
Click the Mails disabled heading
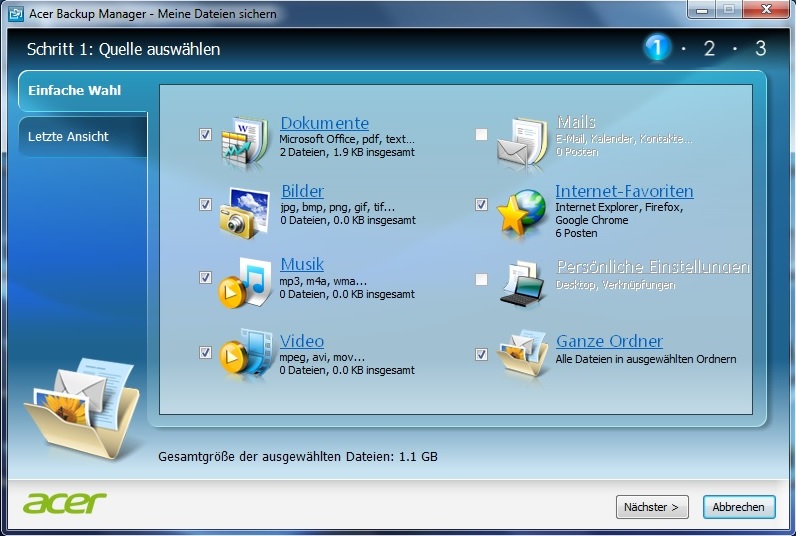[x=576, y=122]
